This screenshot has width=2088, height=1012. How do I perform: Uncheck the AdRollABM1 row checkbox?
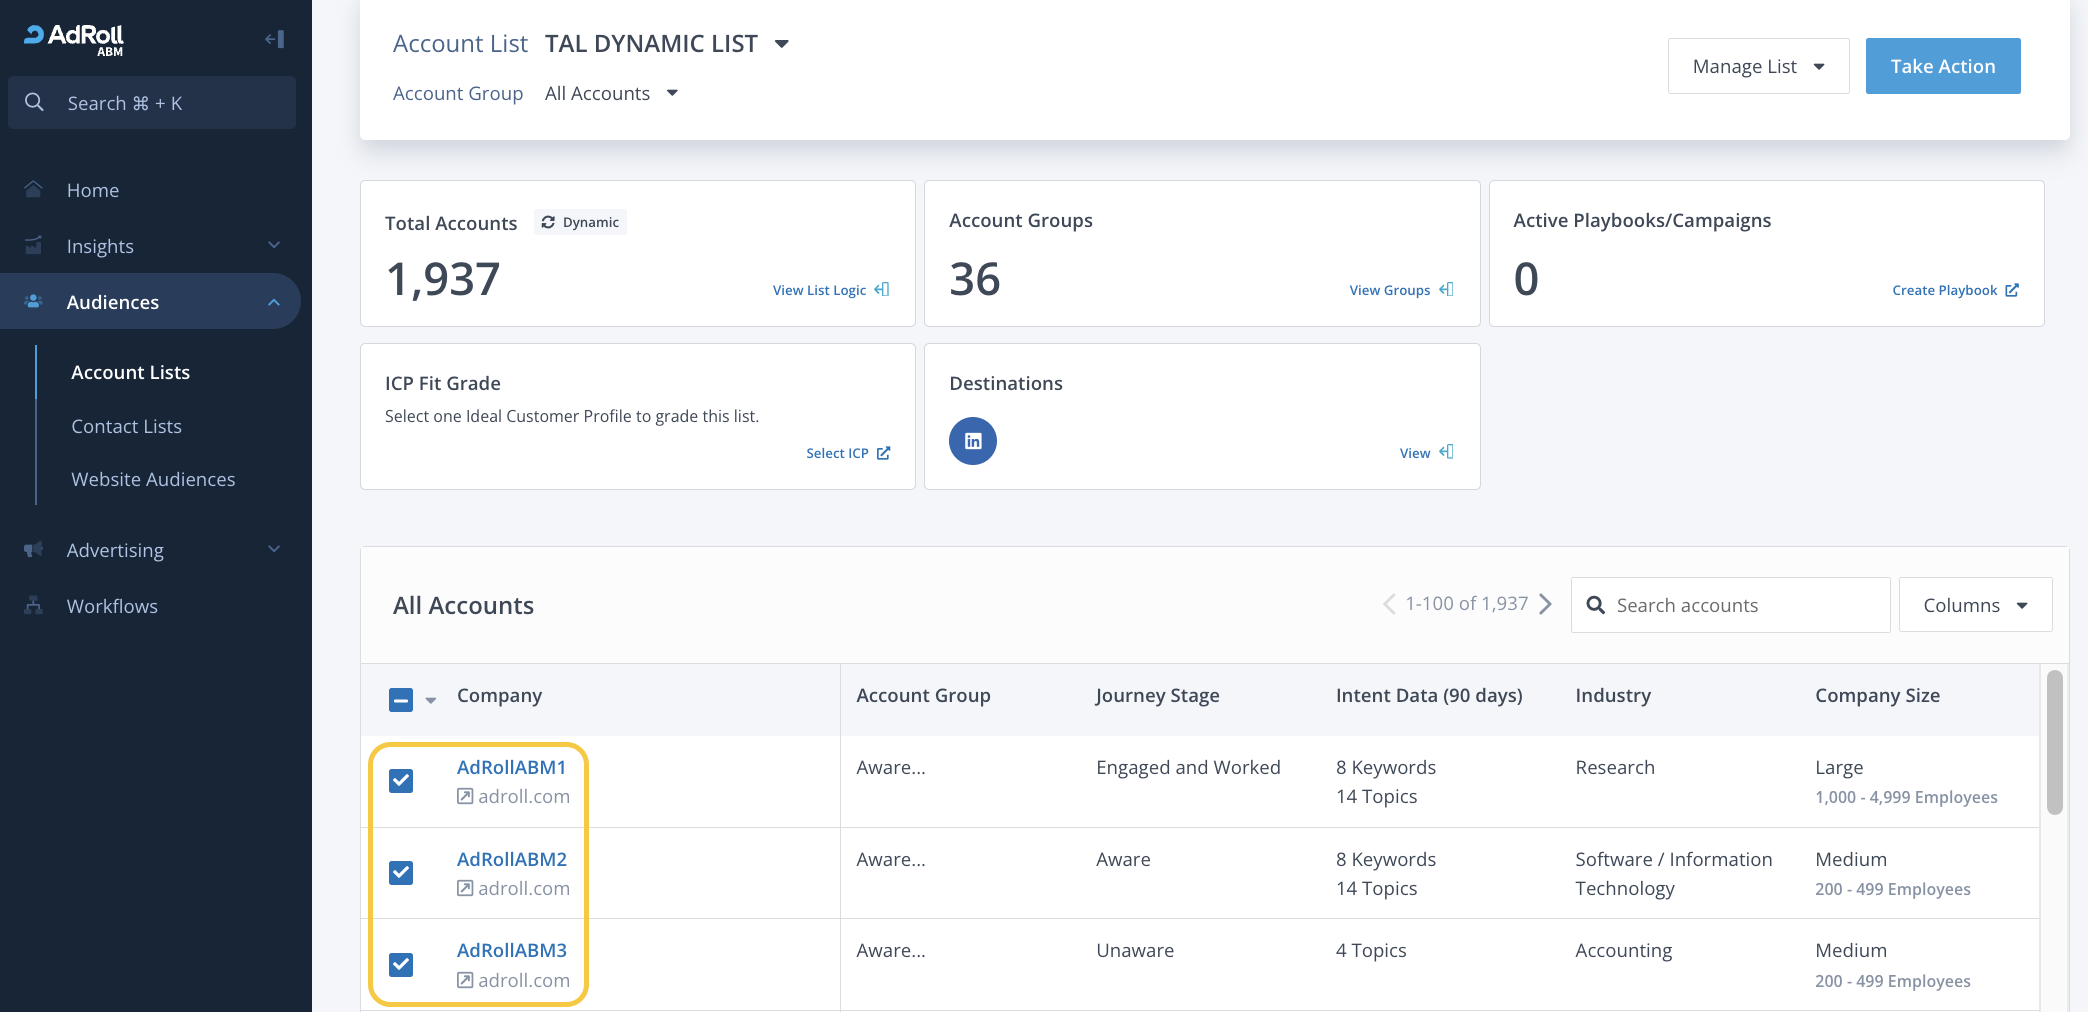click(401, 781)
